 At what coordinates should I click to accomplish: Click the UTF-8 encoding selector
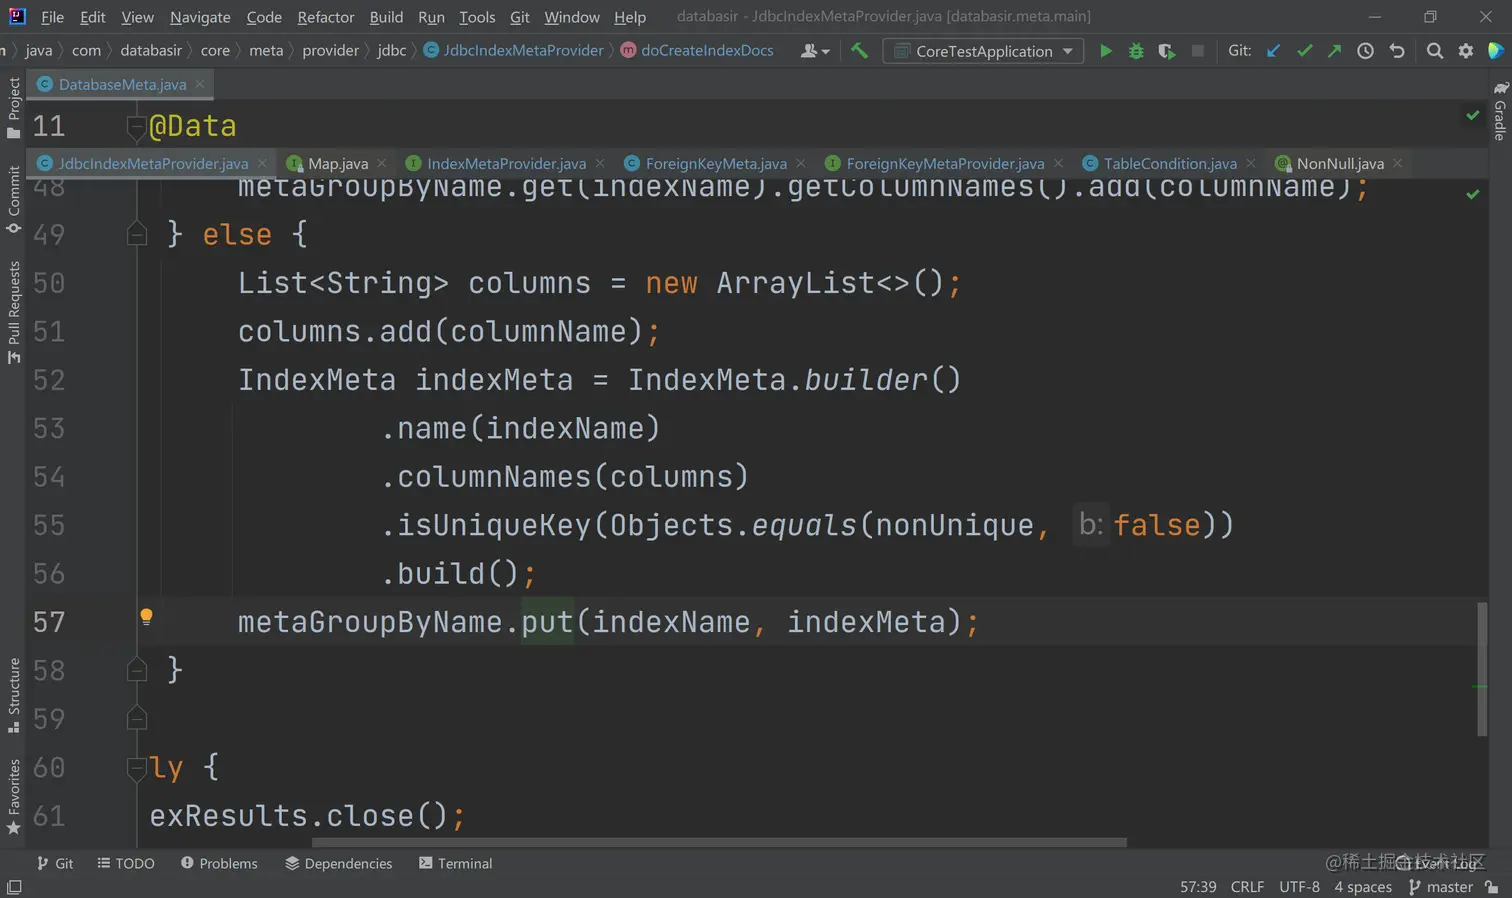pyautogui.click(x=1299, y=887)
